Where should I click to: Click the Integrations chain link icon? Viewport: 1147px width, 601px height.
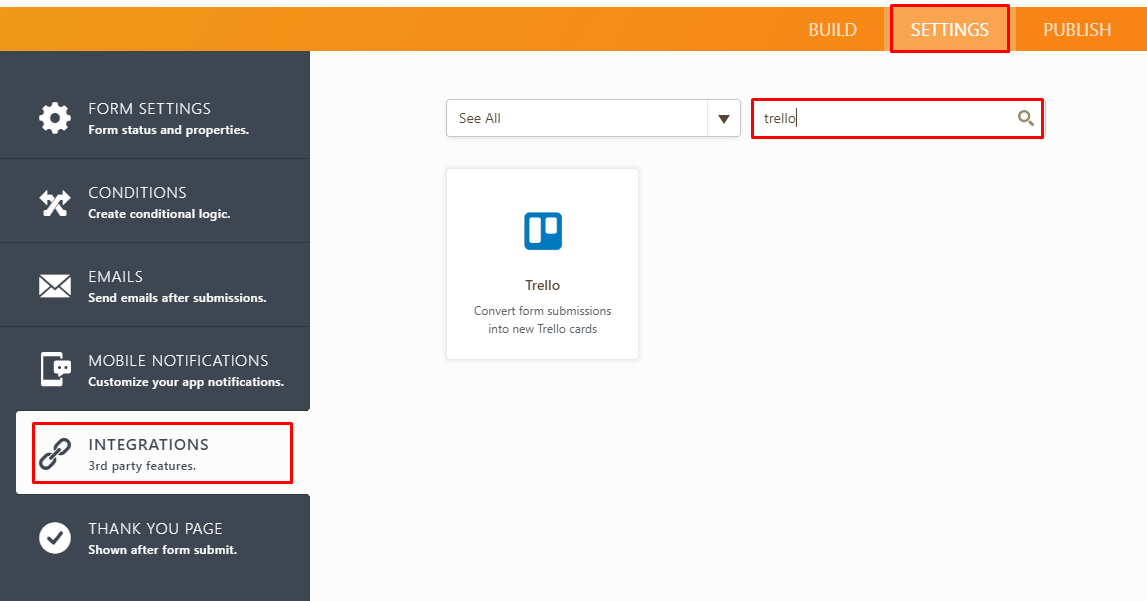[x=55, y=453]
